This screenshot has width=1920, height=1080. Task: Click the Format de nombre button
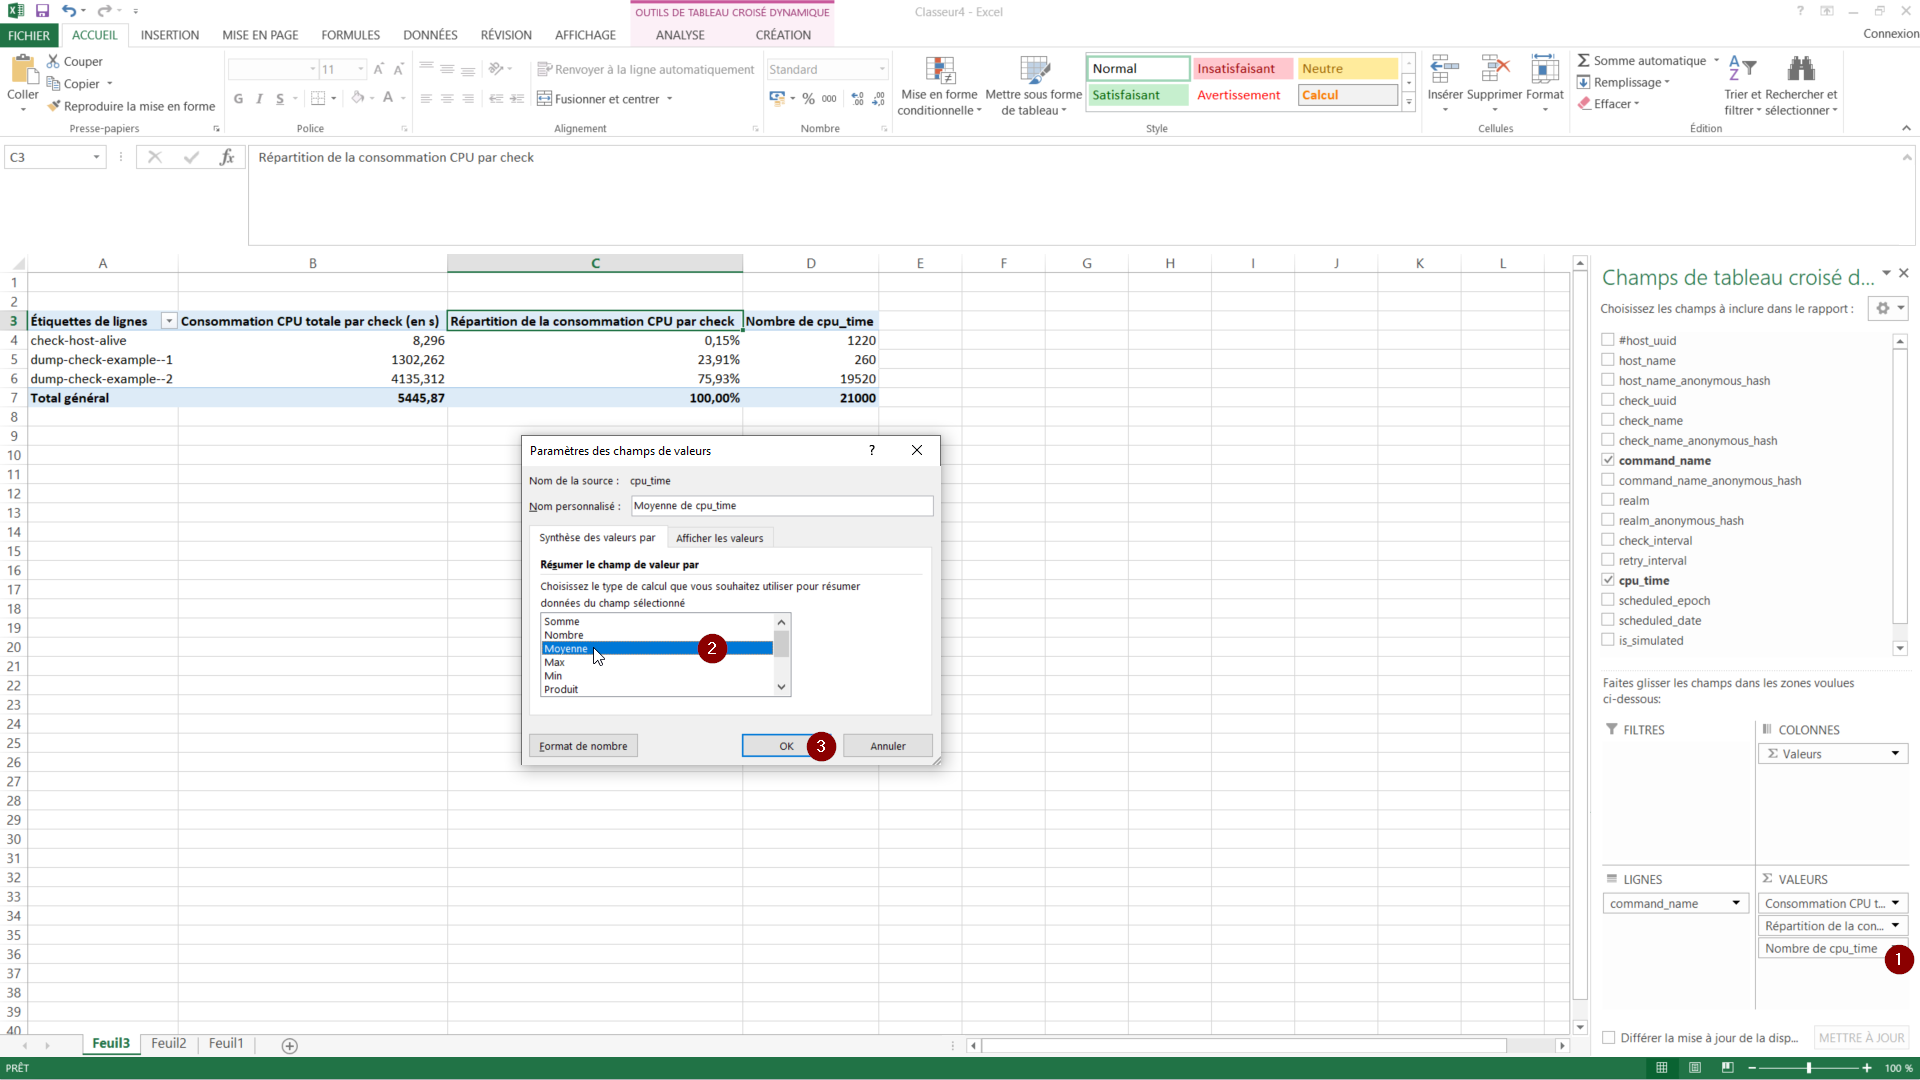click(x=583, y=746)
